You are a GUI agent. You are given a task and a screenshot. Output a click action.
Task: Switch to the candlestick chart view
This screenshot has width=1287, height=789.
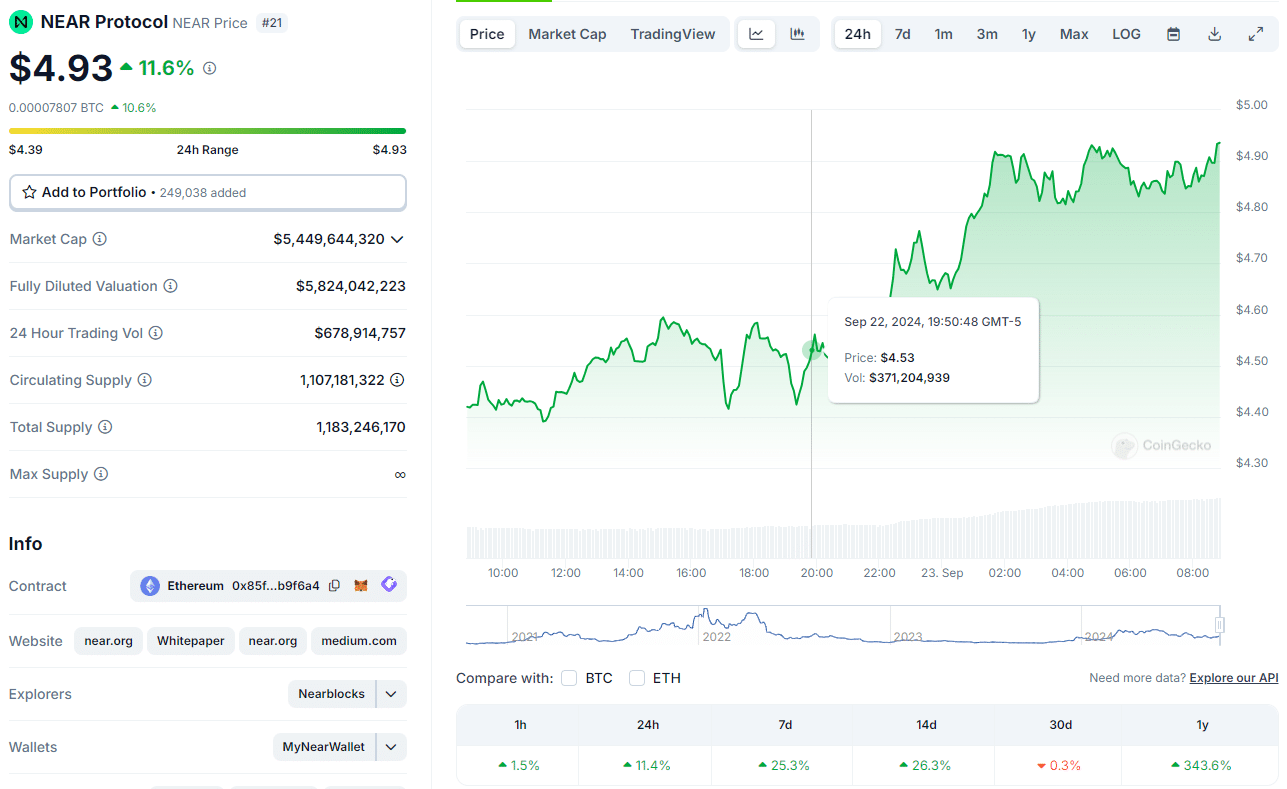coord(797,34)
